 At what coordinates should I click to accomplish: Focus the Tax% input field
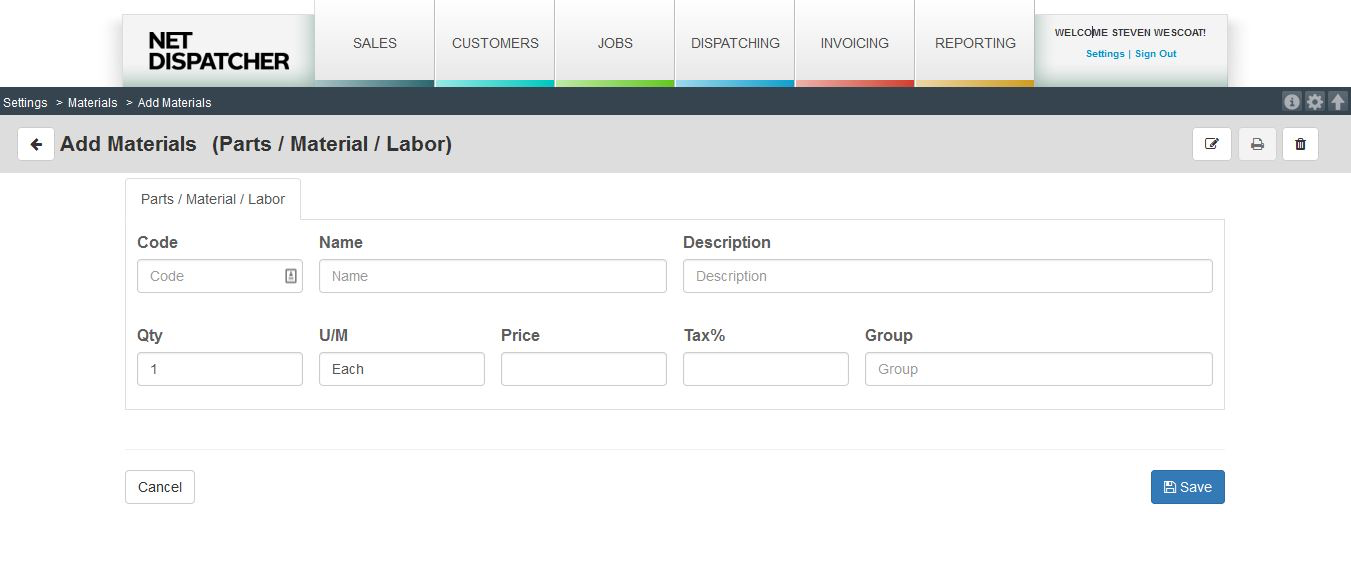coord(766,369)
